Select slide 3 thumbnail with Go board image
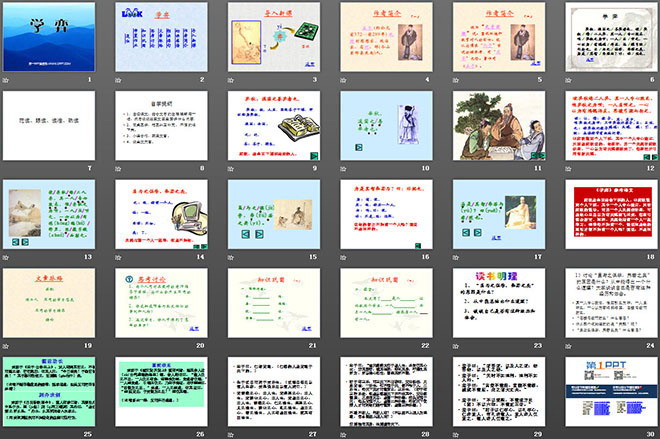This screenshot has width=660, height=439. (274, 37)
